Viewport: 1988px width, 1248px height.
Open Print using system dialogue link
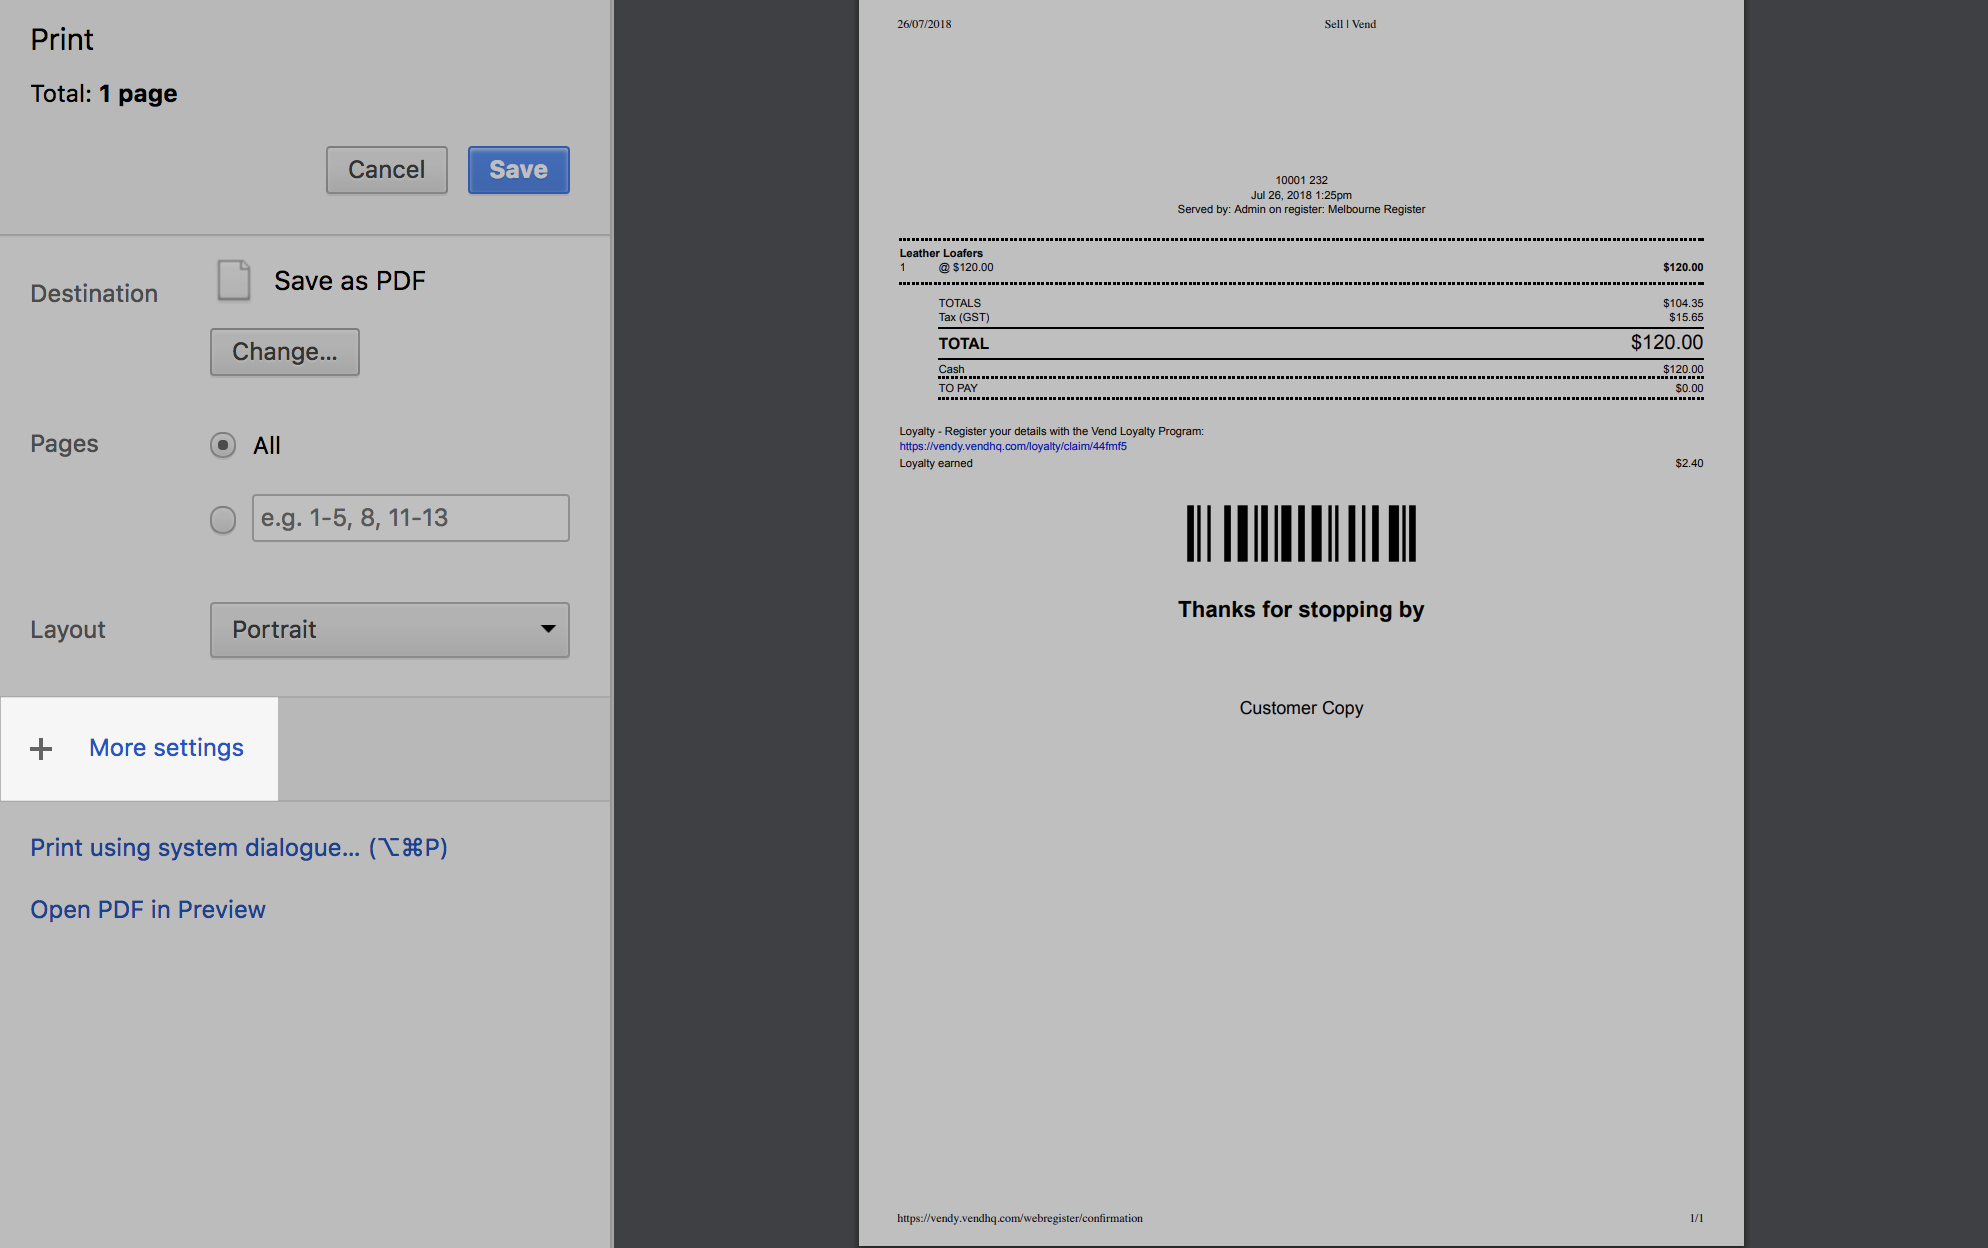(239, 848)
